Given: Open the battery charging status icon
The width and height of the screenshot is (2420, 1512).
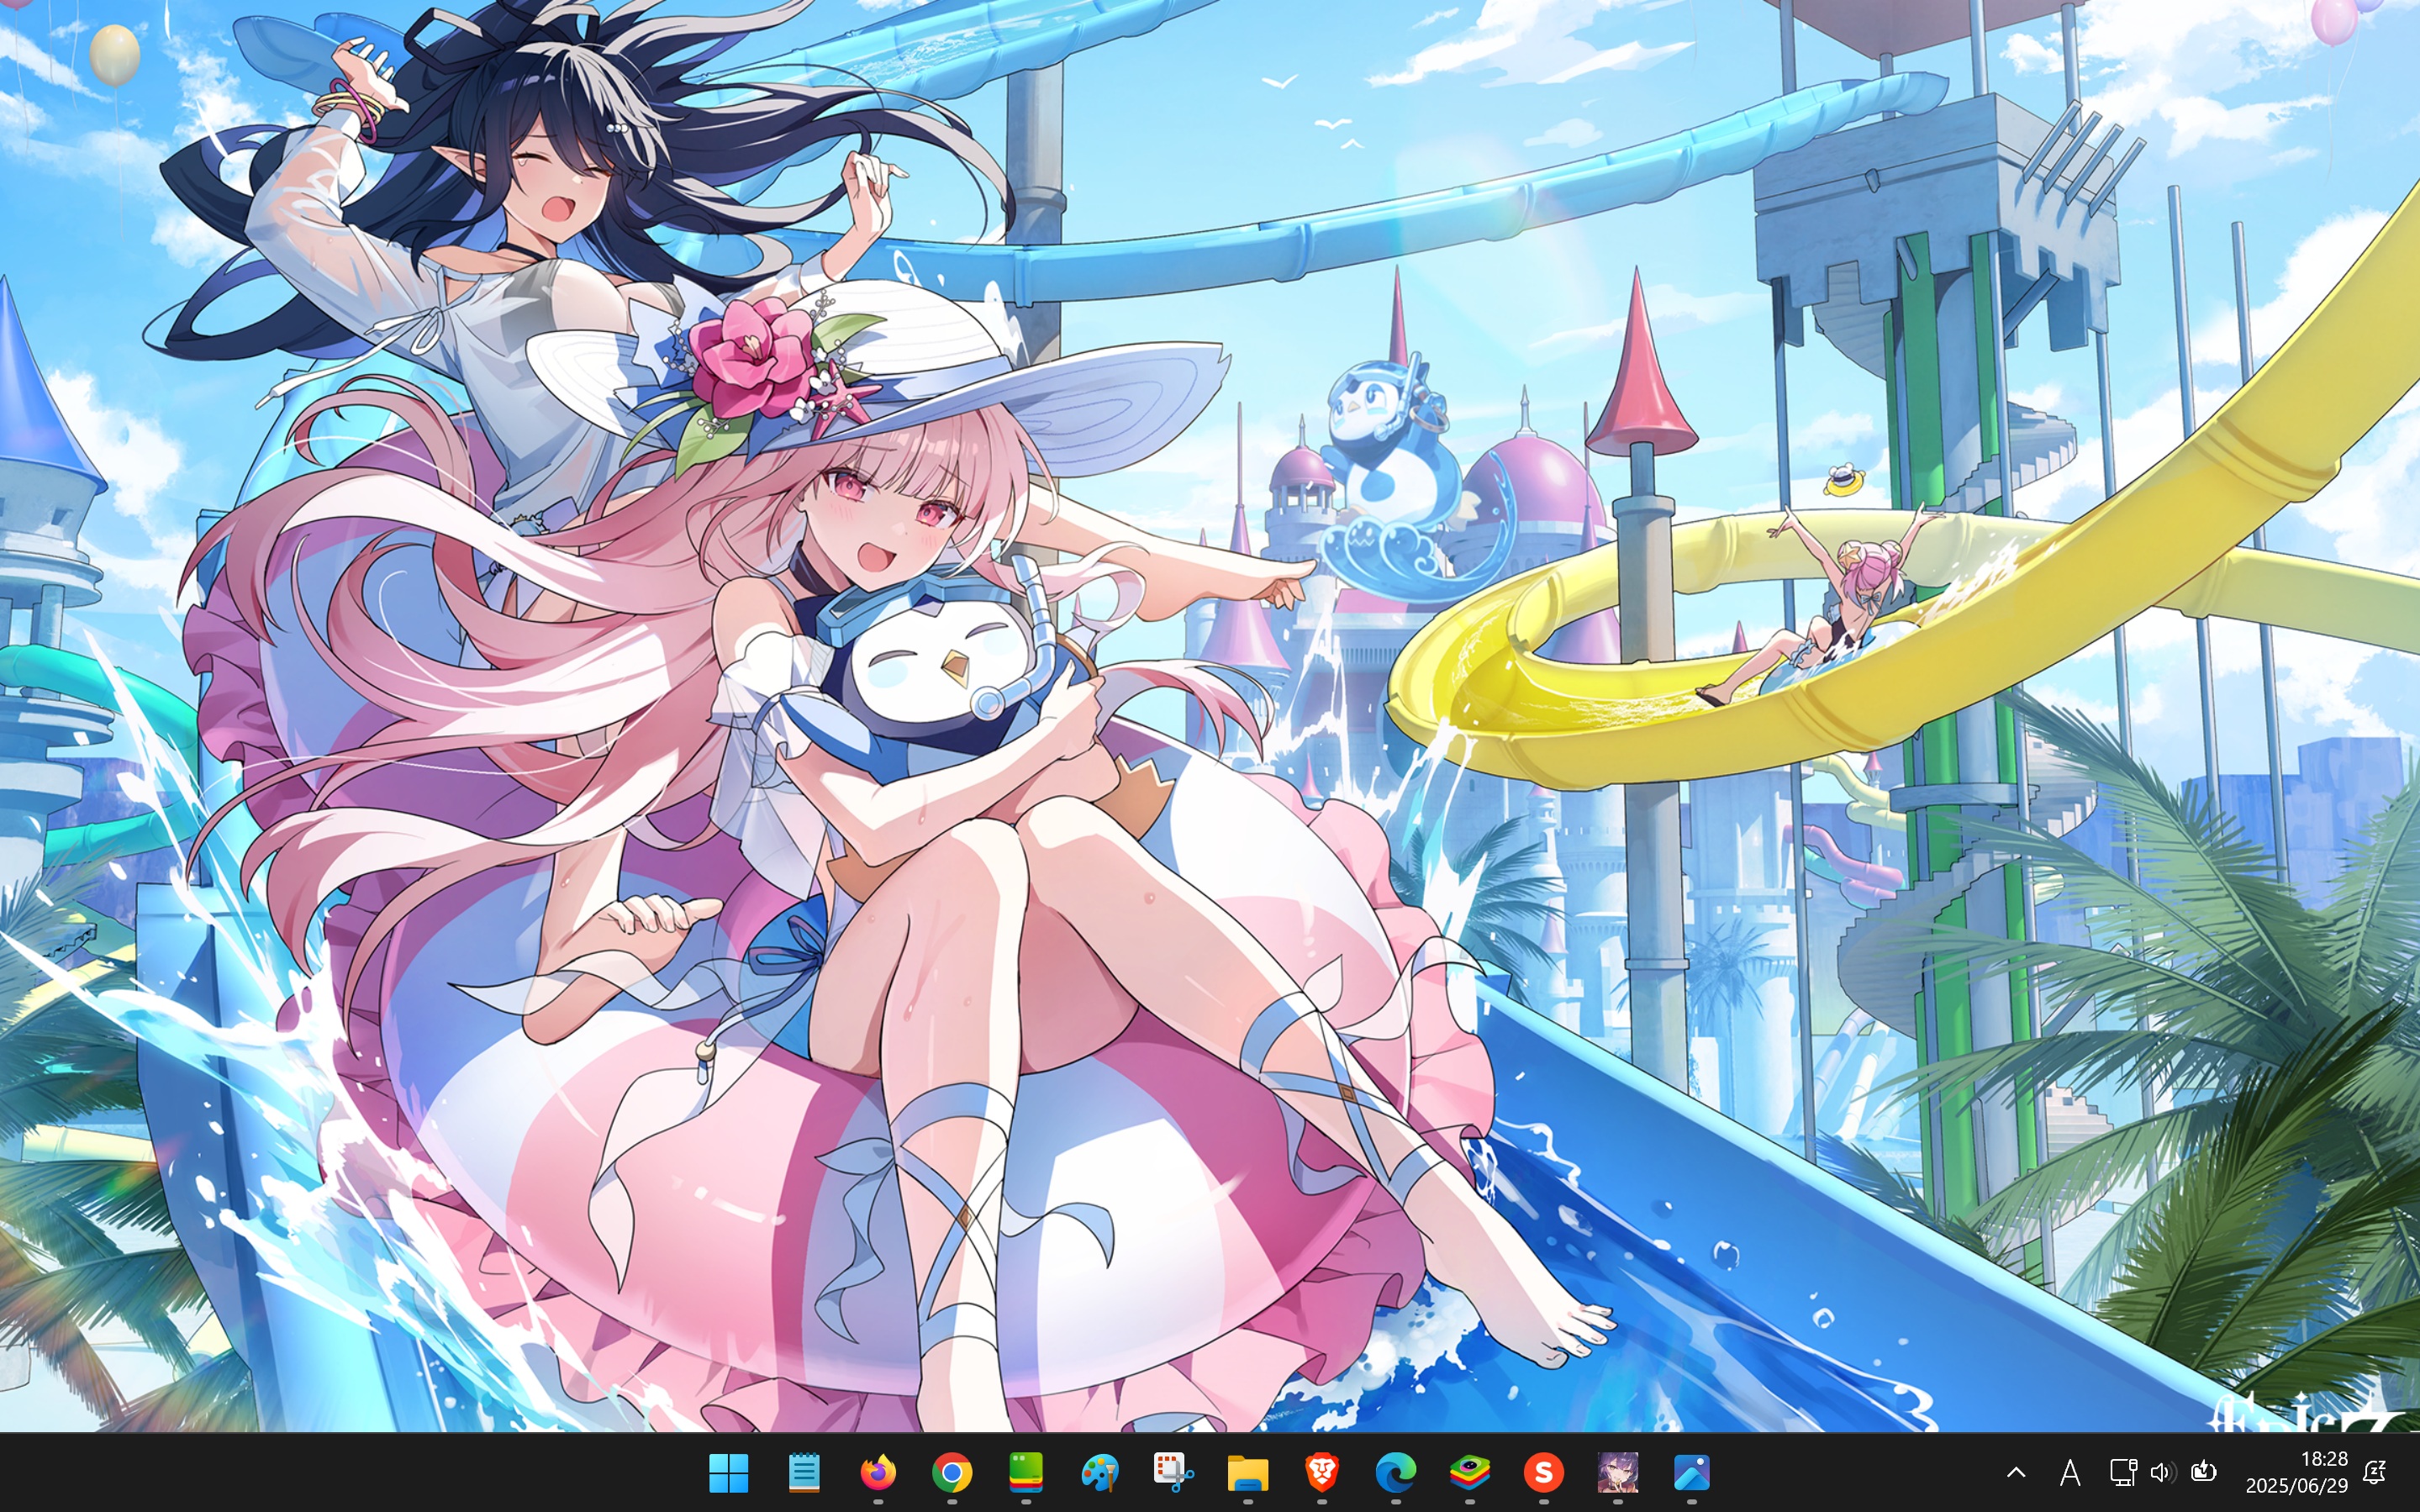Looking at the screenshot, I should 2204,1472.
